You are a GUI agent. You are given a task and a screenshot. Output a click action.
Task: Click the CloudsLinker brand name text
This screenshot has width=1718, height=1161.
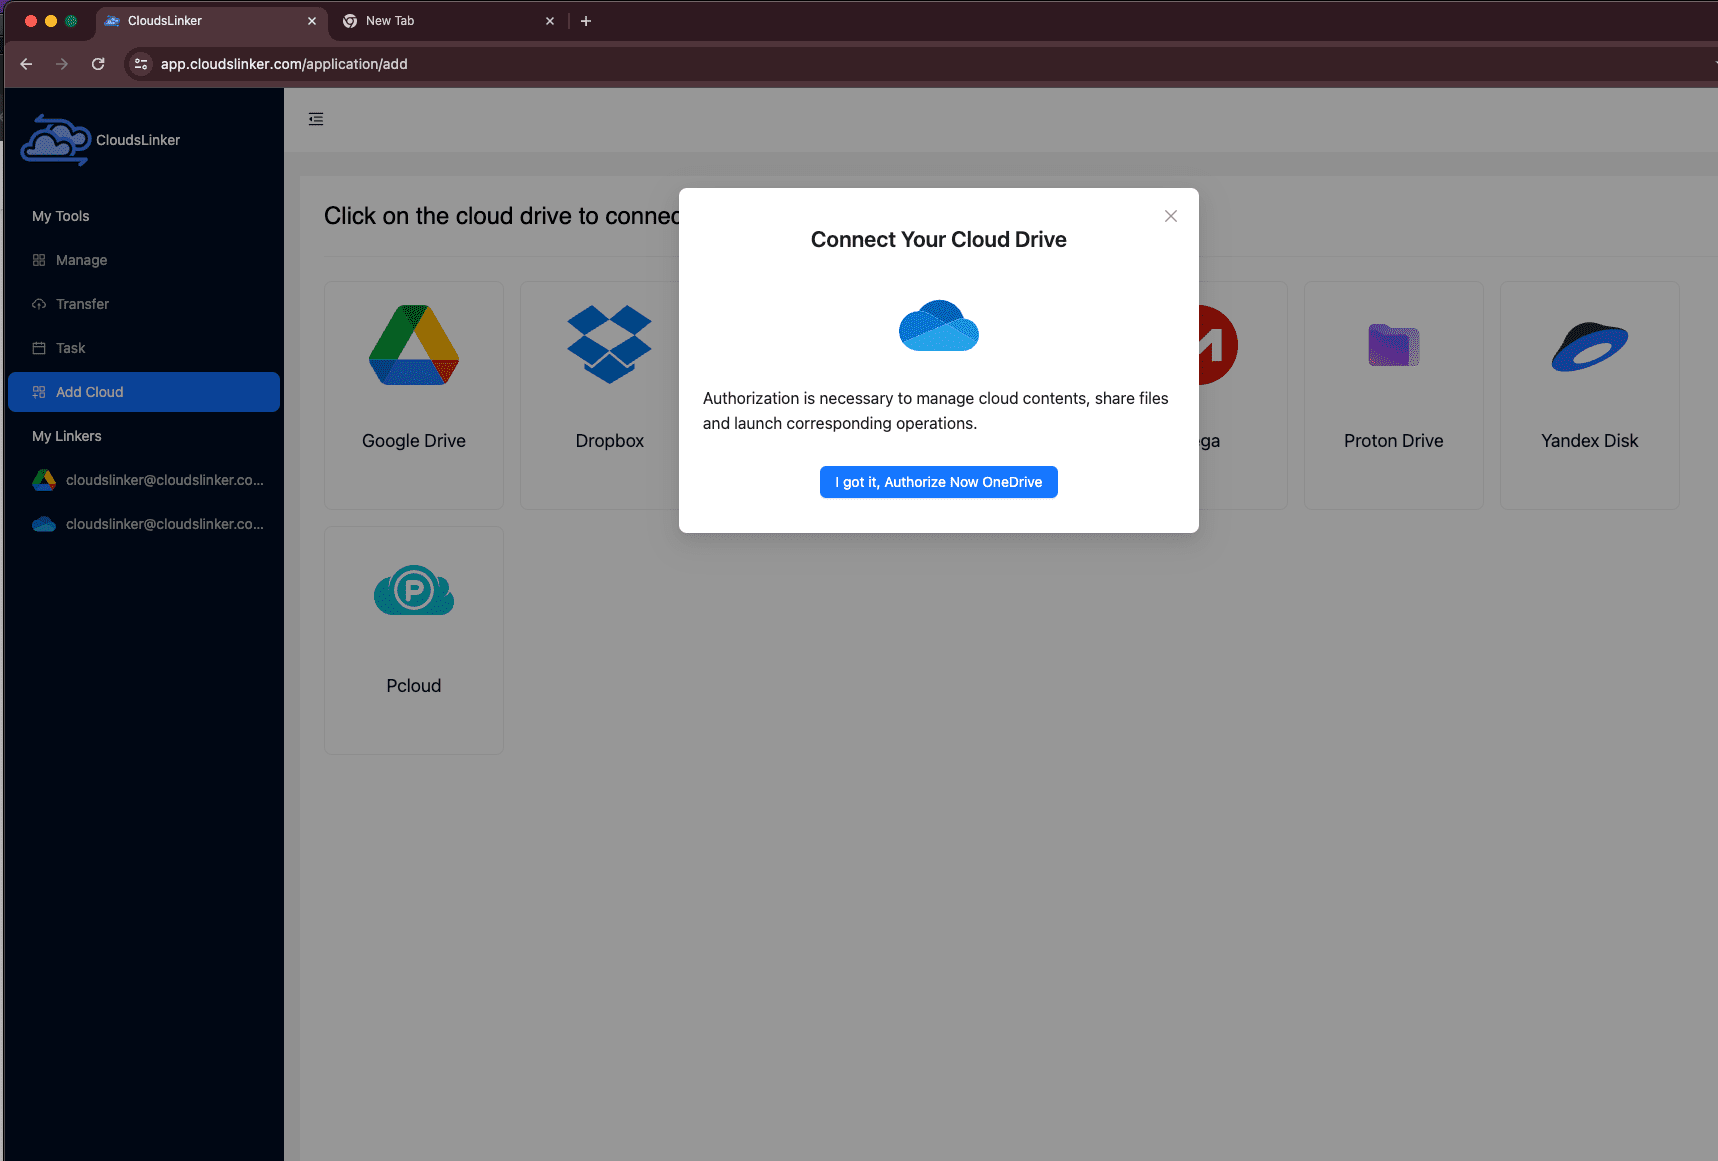(138, 140)
